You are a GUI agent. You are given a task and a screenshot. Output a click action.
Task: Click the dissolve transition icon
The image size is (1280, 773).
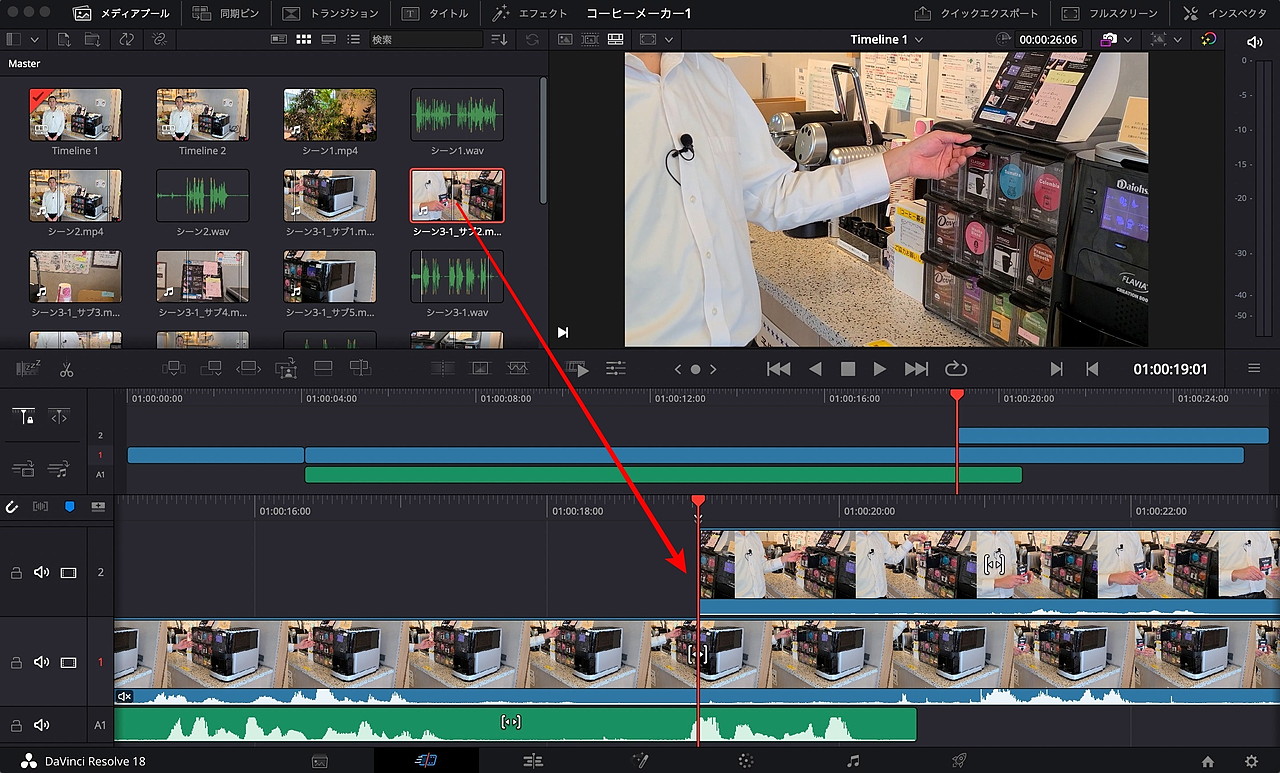[x=480, y=369]
